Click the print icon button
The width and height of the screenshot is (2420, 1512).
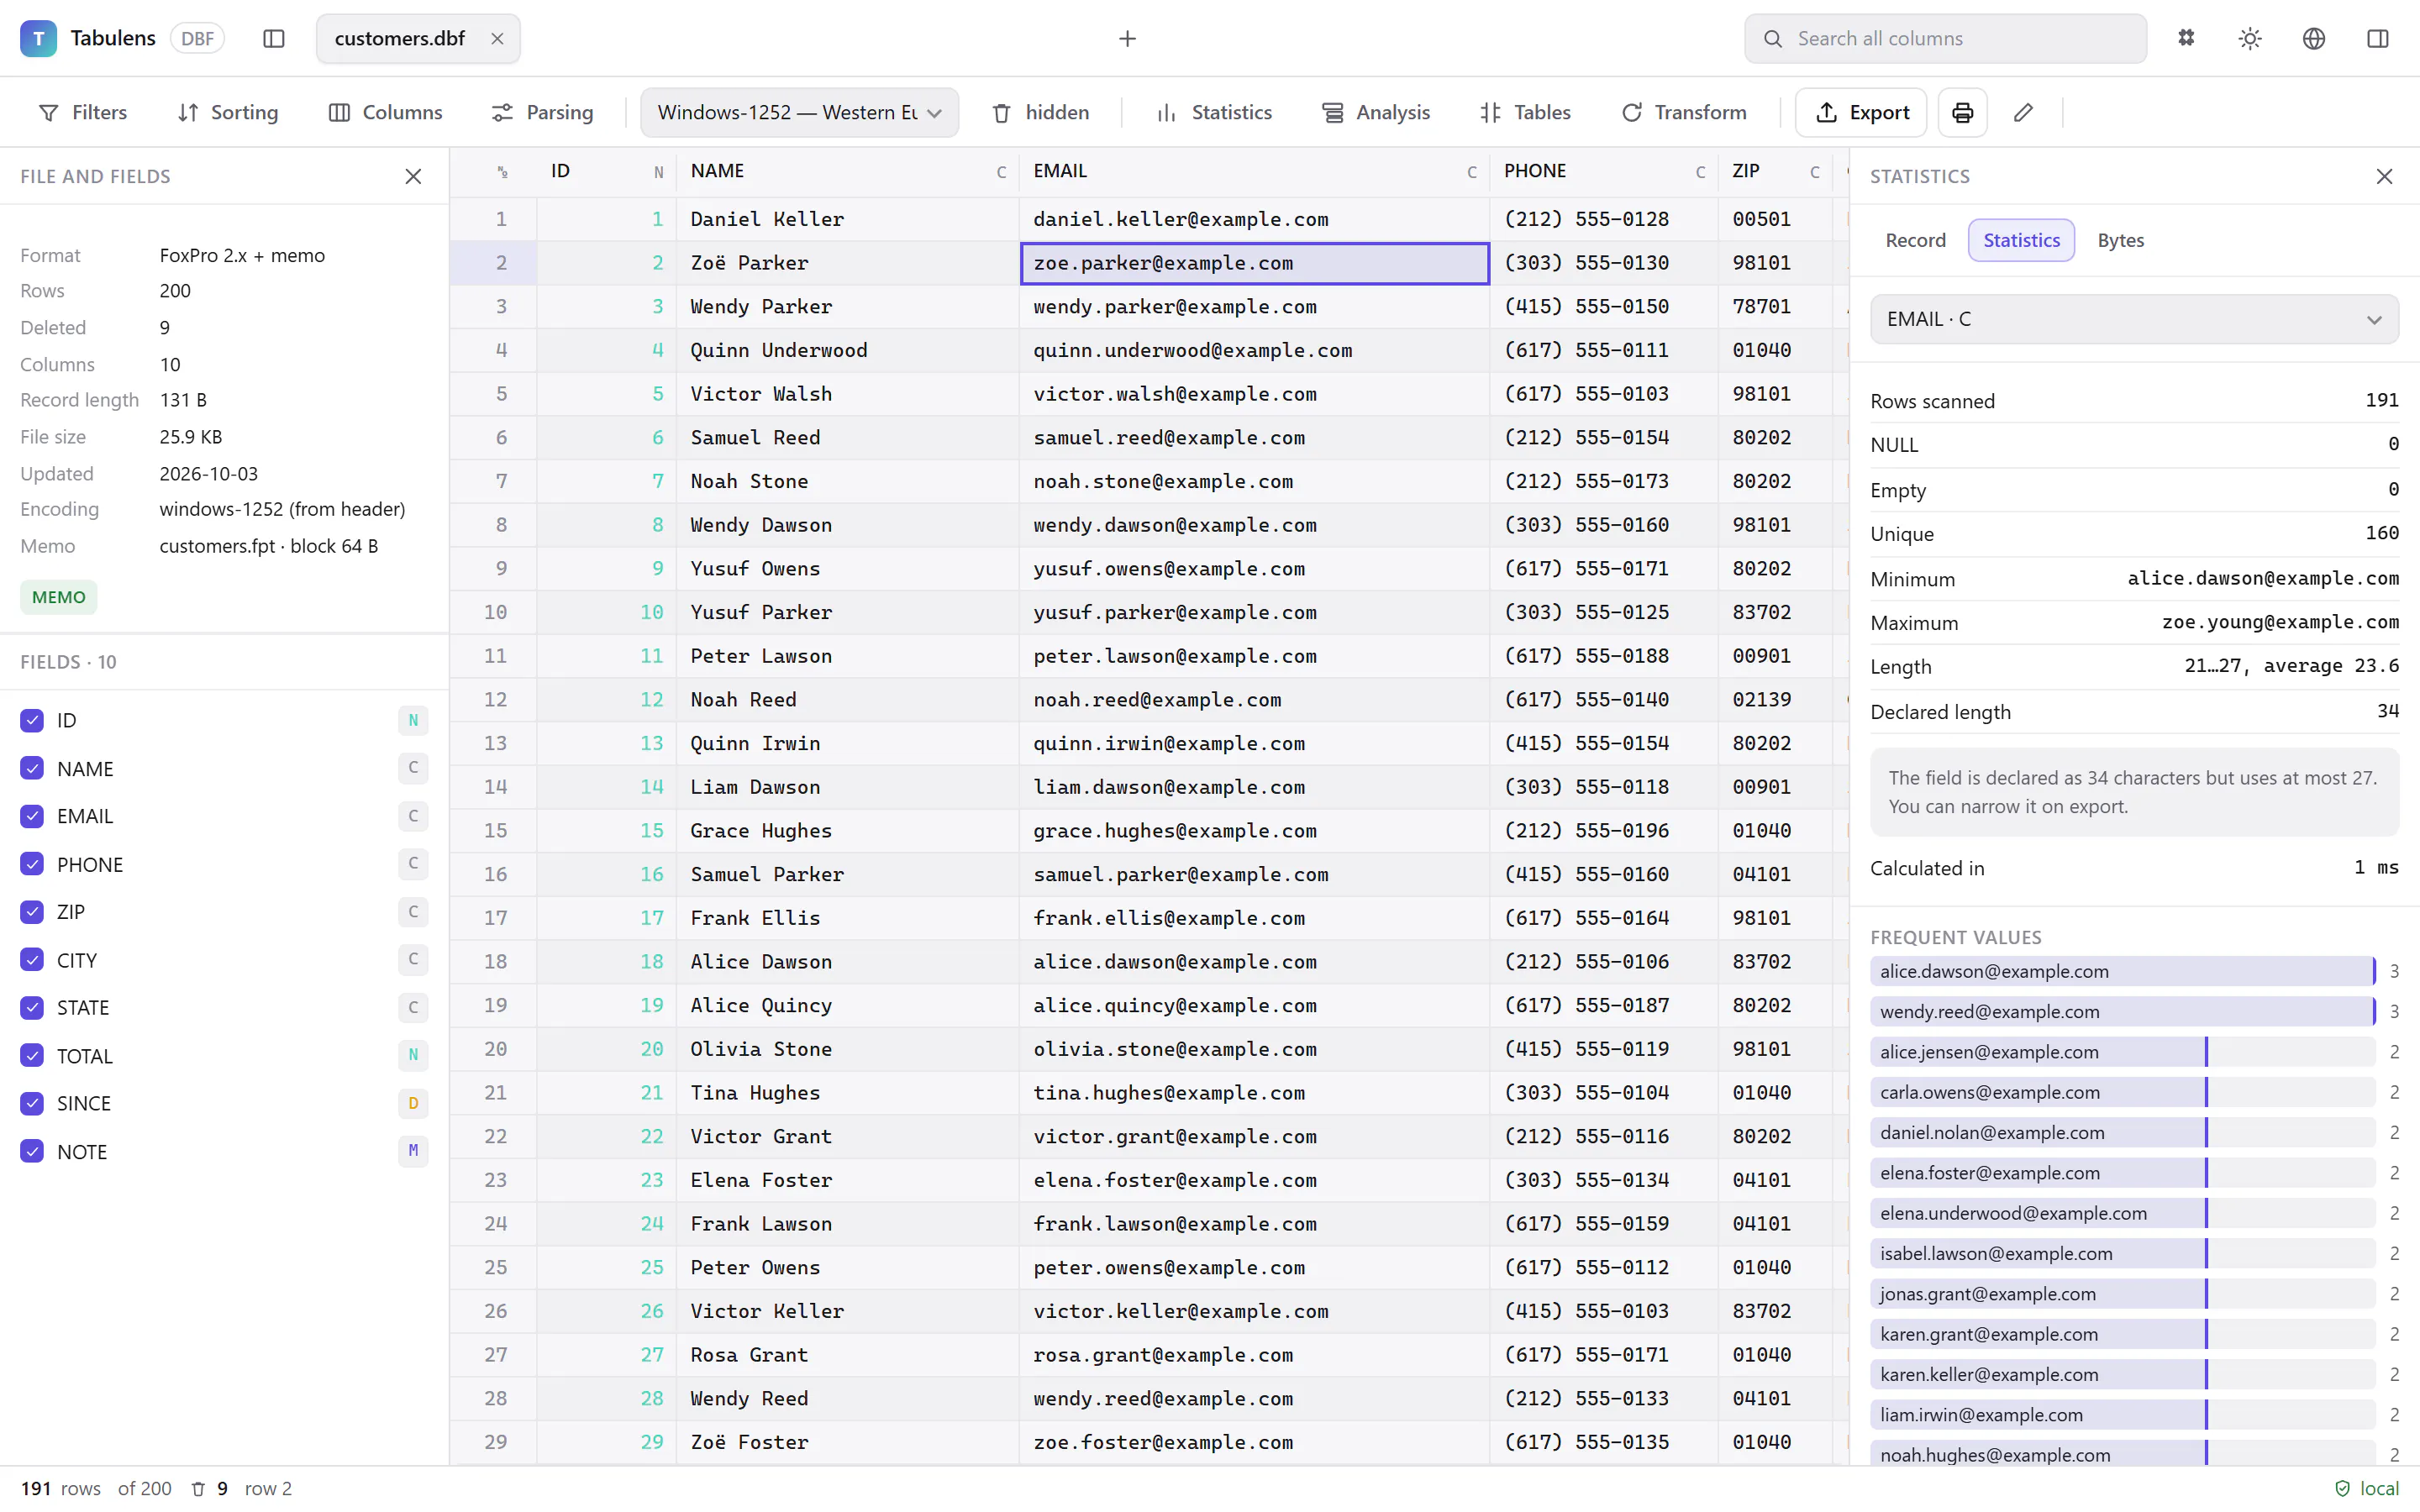[1962, 112]
